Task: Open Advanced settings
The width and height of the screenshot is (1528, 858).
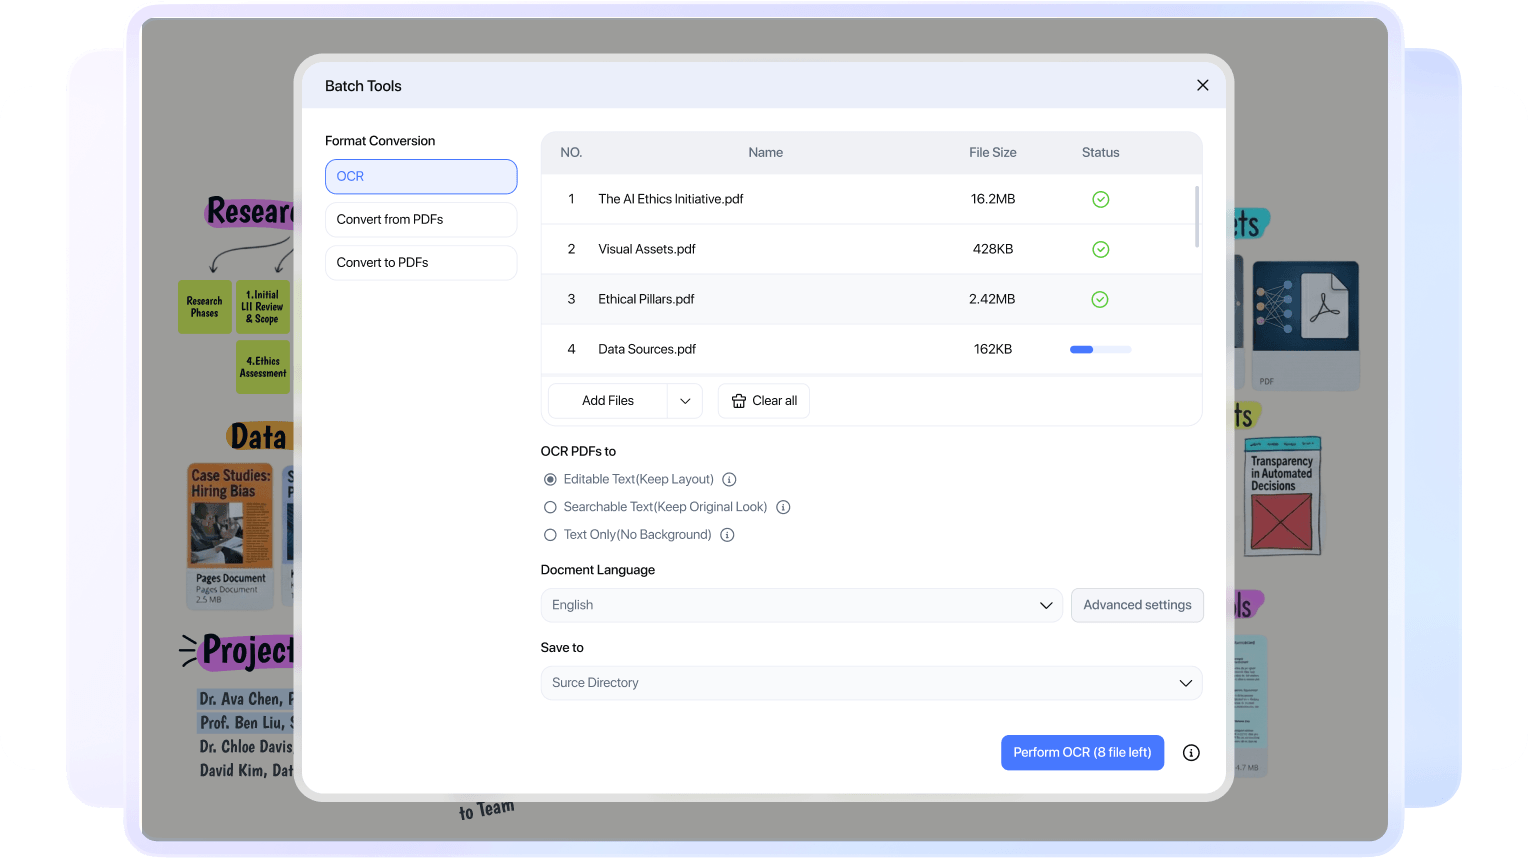Action: [x=1137, y=605]
